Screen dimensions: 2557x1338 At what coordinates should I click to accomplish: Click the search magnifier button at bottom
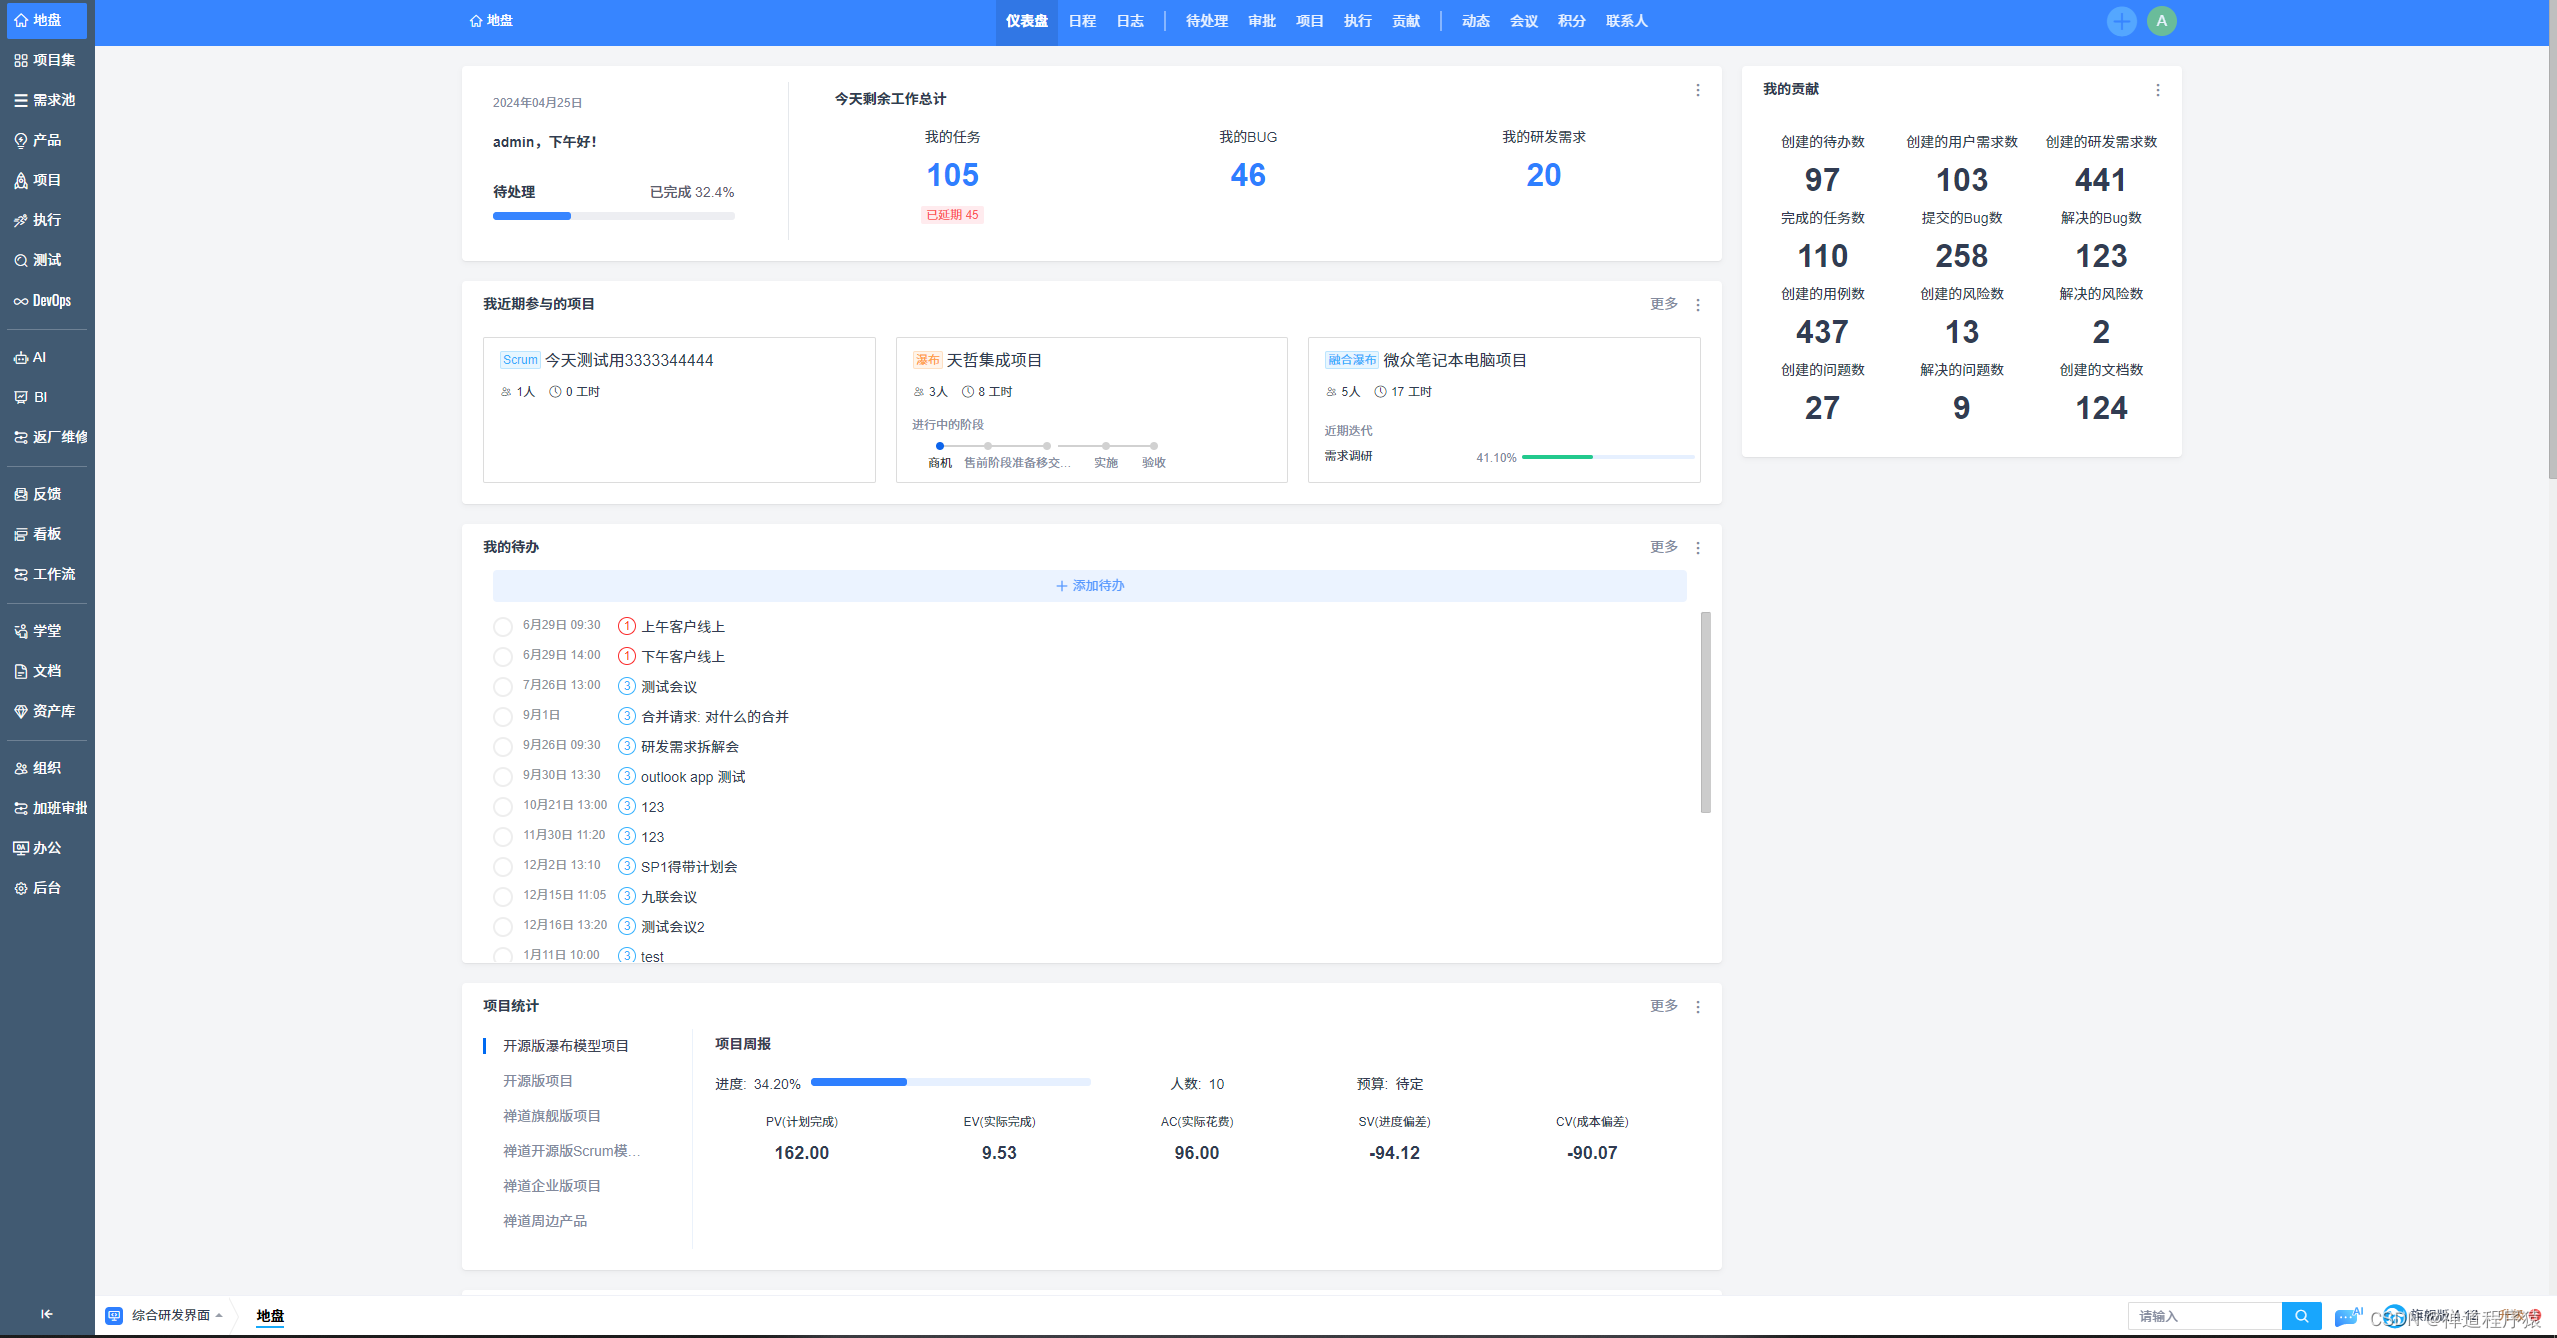point(2301,1316)
